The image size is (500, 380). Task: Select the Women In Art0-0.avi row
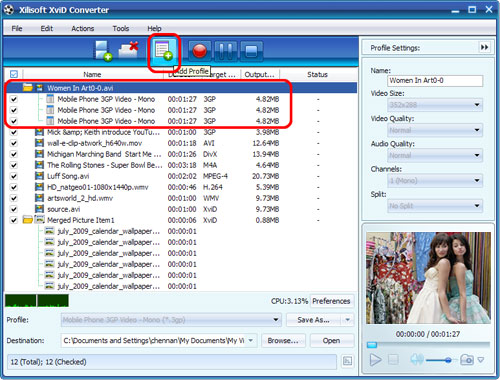click(180, 88)
